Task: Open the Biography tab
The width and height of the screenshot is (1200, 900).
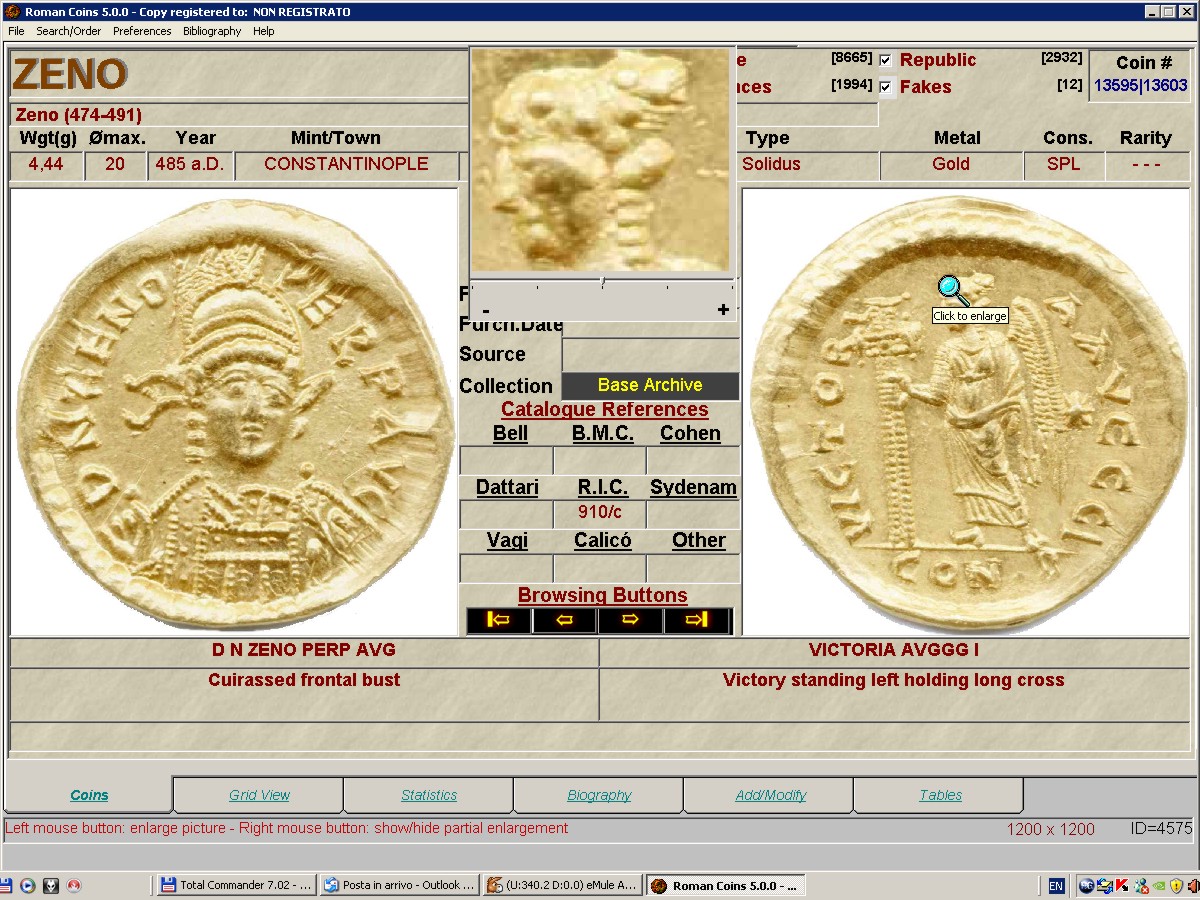Action: click(599, 795)
